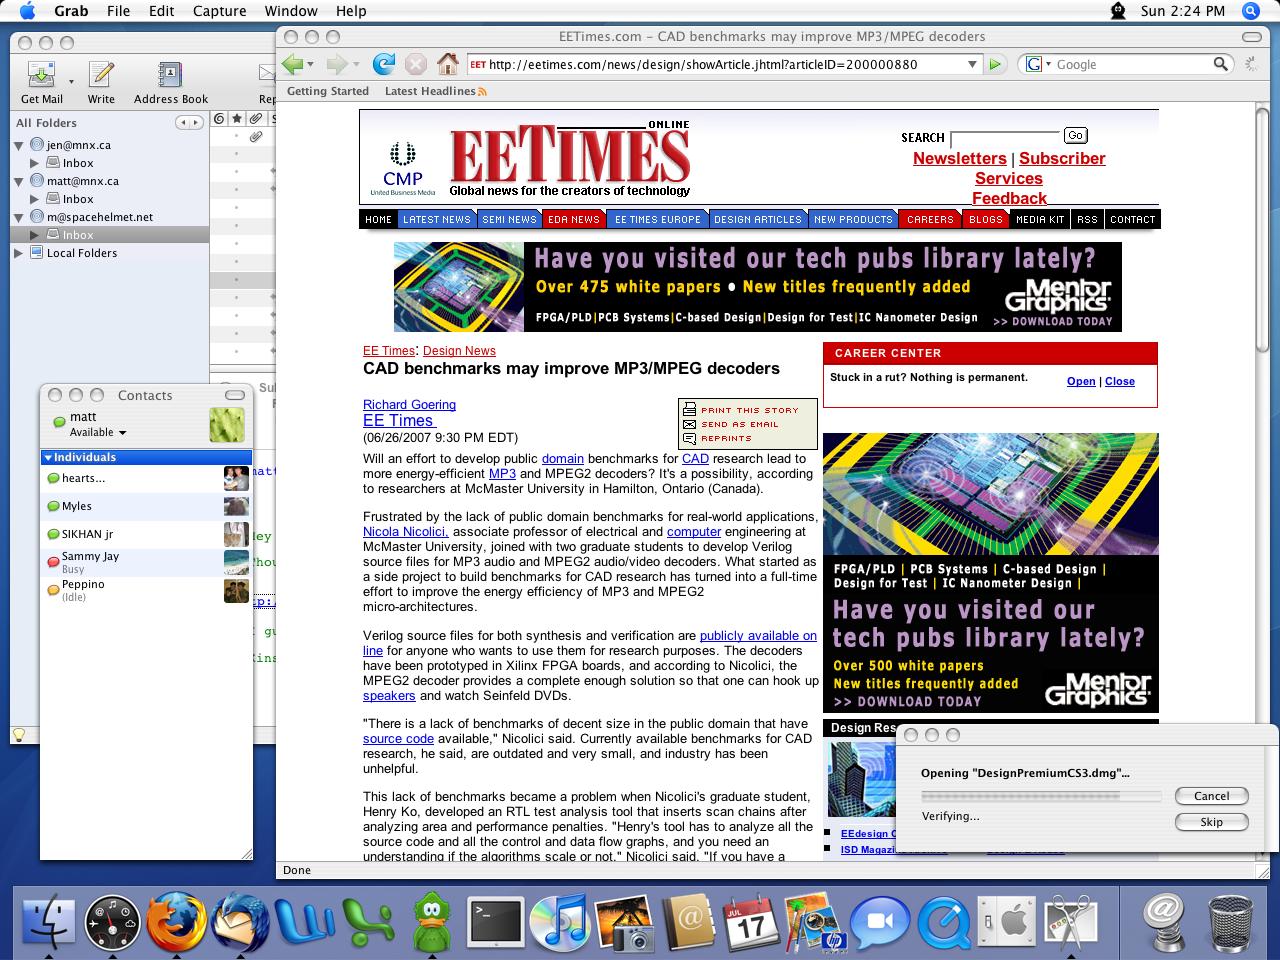The width and height of the screenshot is (1280, 960).
Task: Click the Firefox Home icon
Action: coord(448,64)
